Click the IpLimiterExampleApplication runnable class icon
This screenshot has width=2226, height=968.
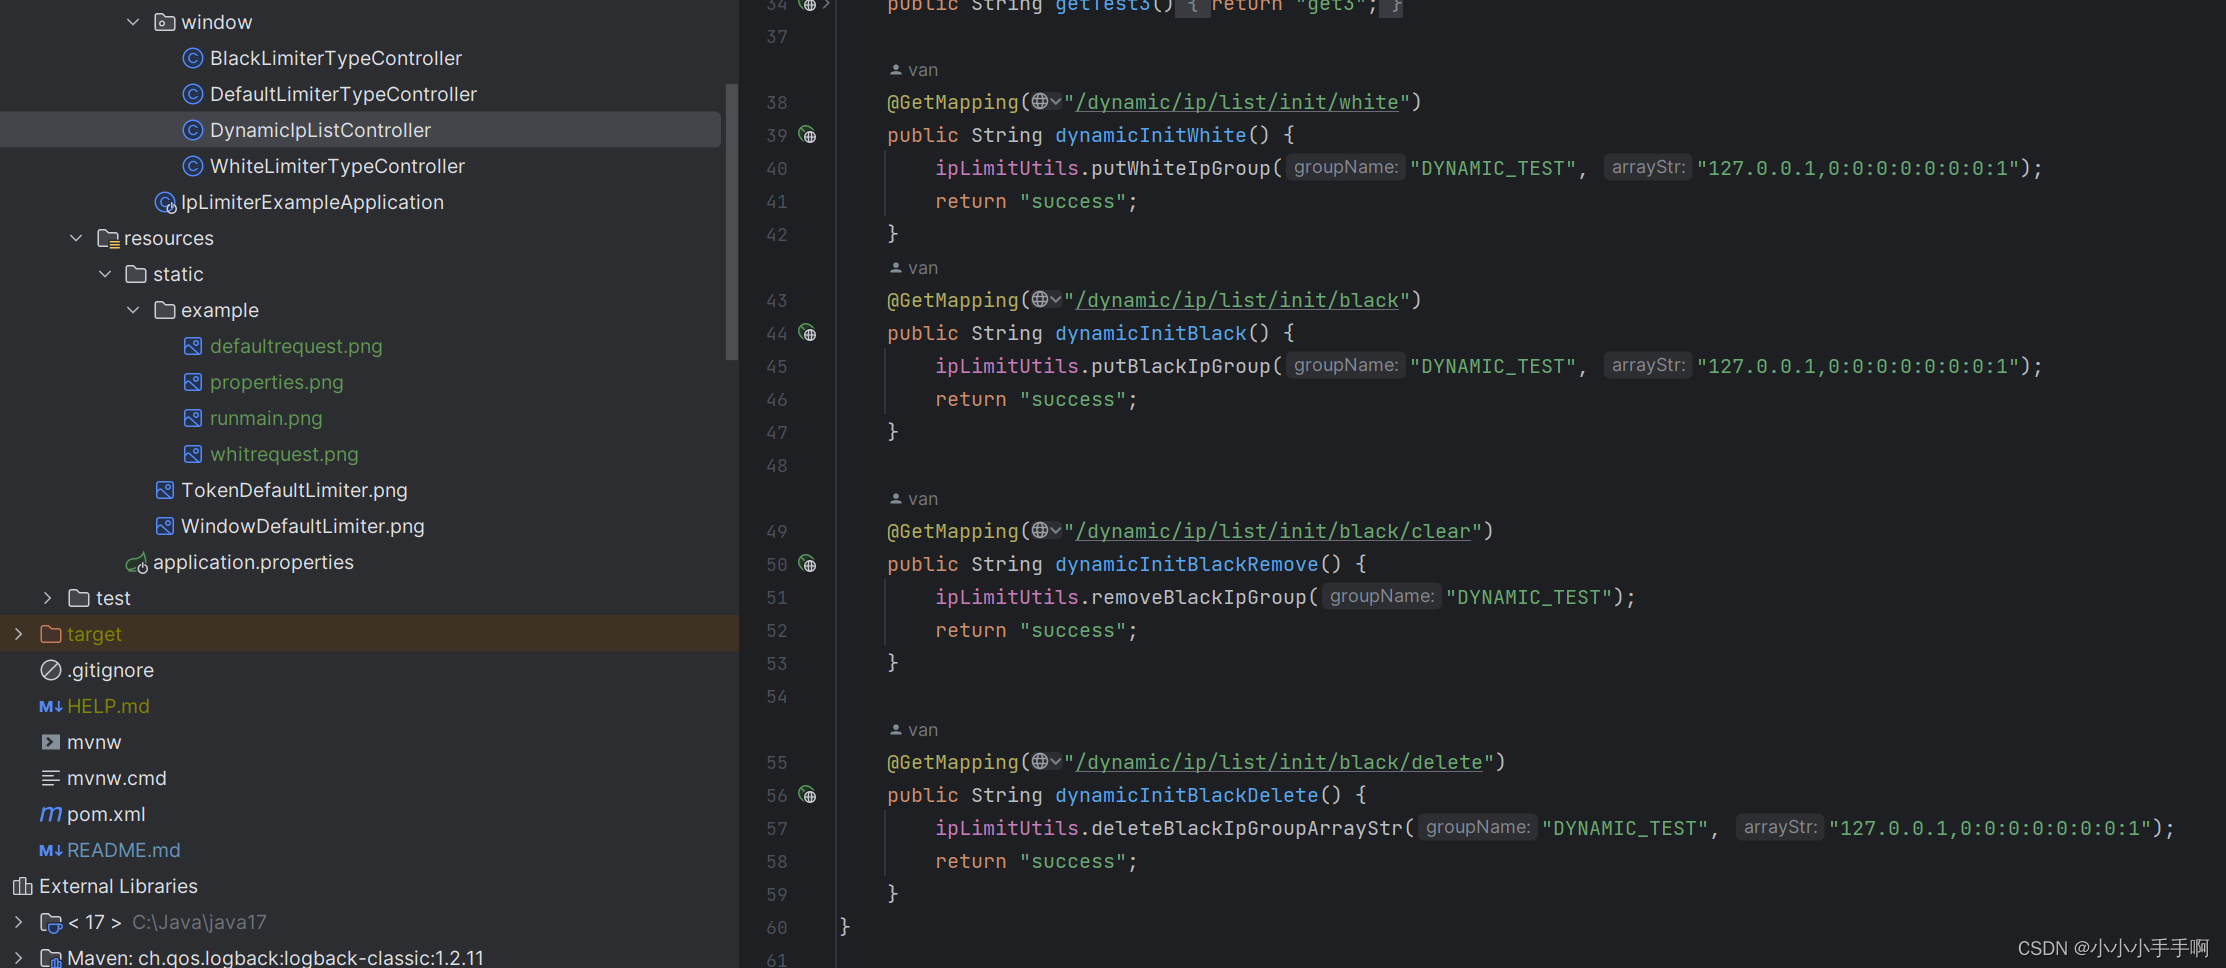click(x=165, y=203)
